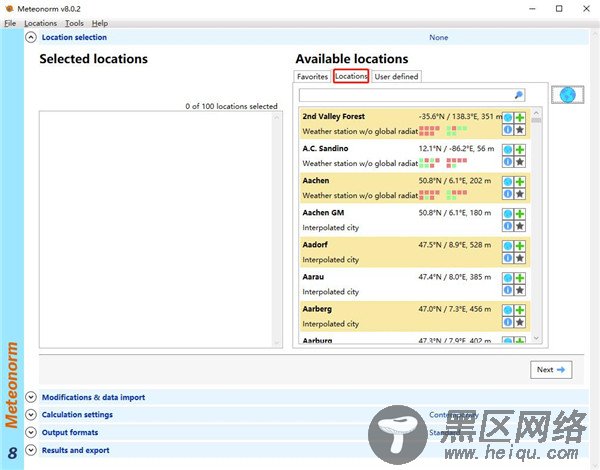Click the Next button

pos(551,370)
